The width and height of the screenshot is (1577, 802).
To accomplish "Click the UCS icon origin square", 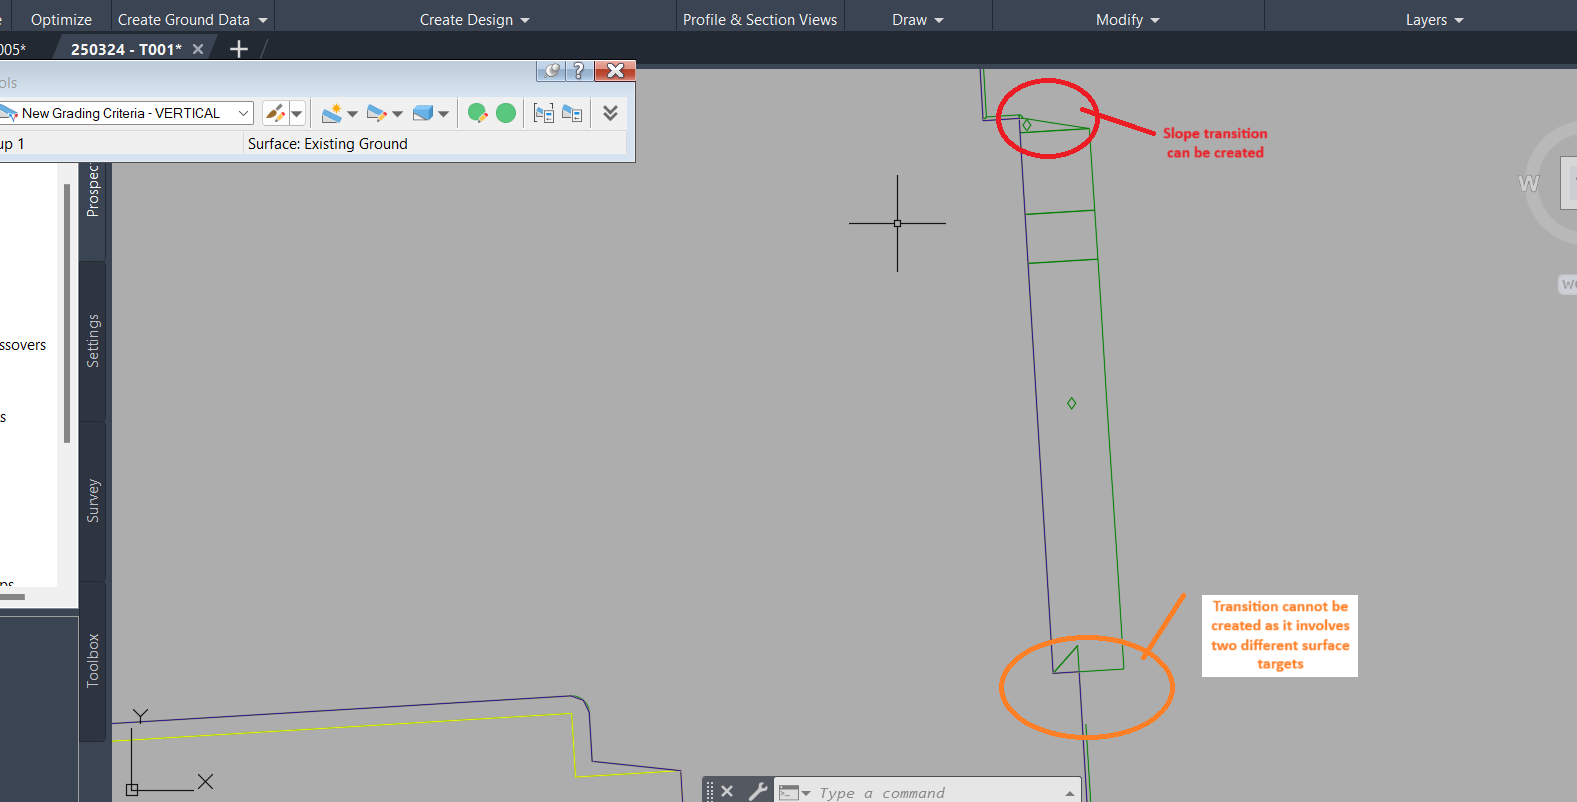I will 132,789.
